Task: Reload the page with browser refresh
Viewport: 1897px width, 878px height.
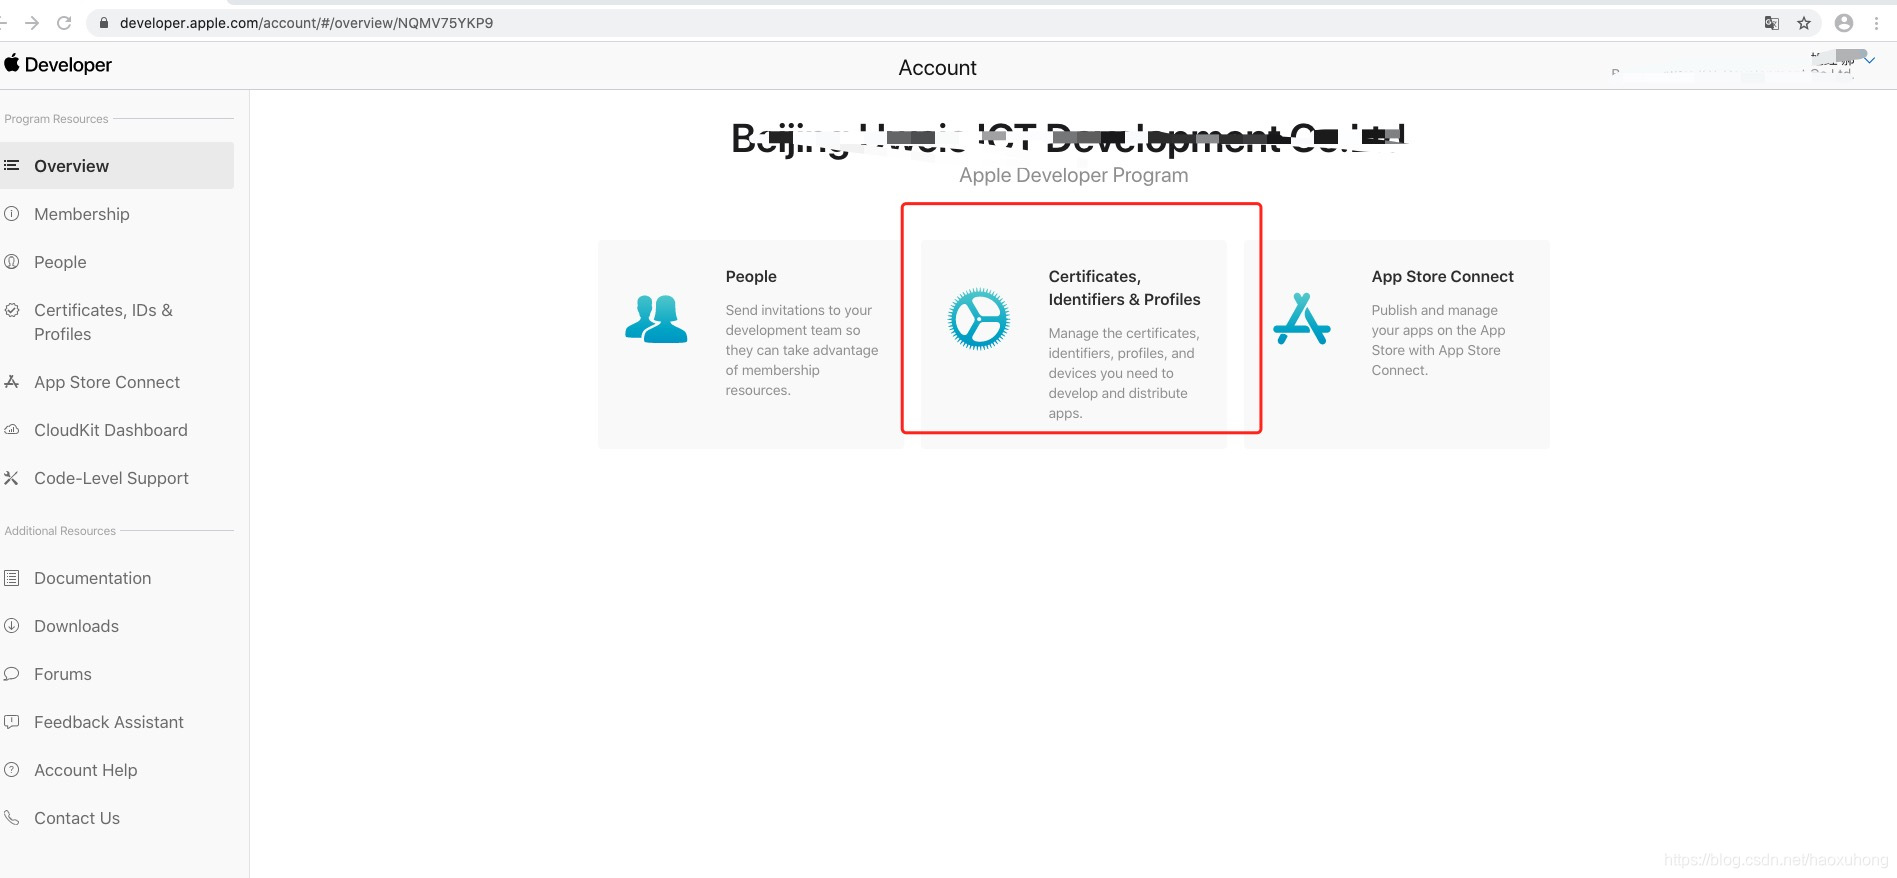Action: (64, 22)
